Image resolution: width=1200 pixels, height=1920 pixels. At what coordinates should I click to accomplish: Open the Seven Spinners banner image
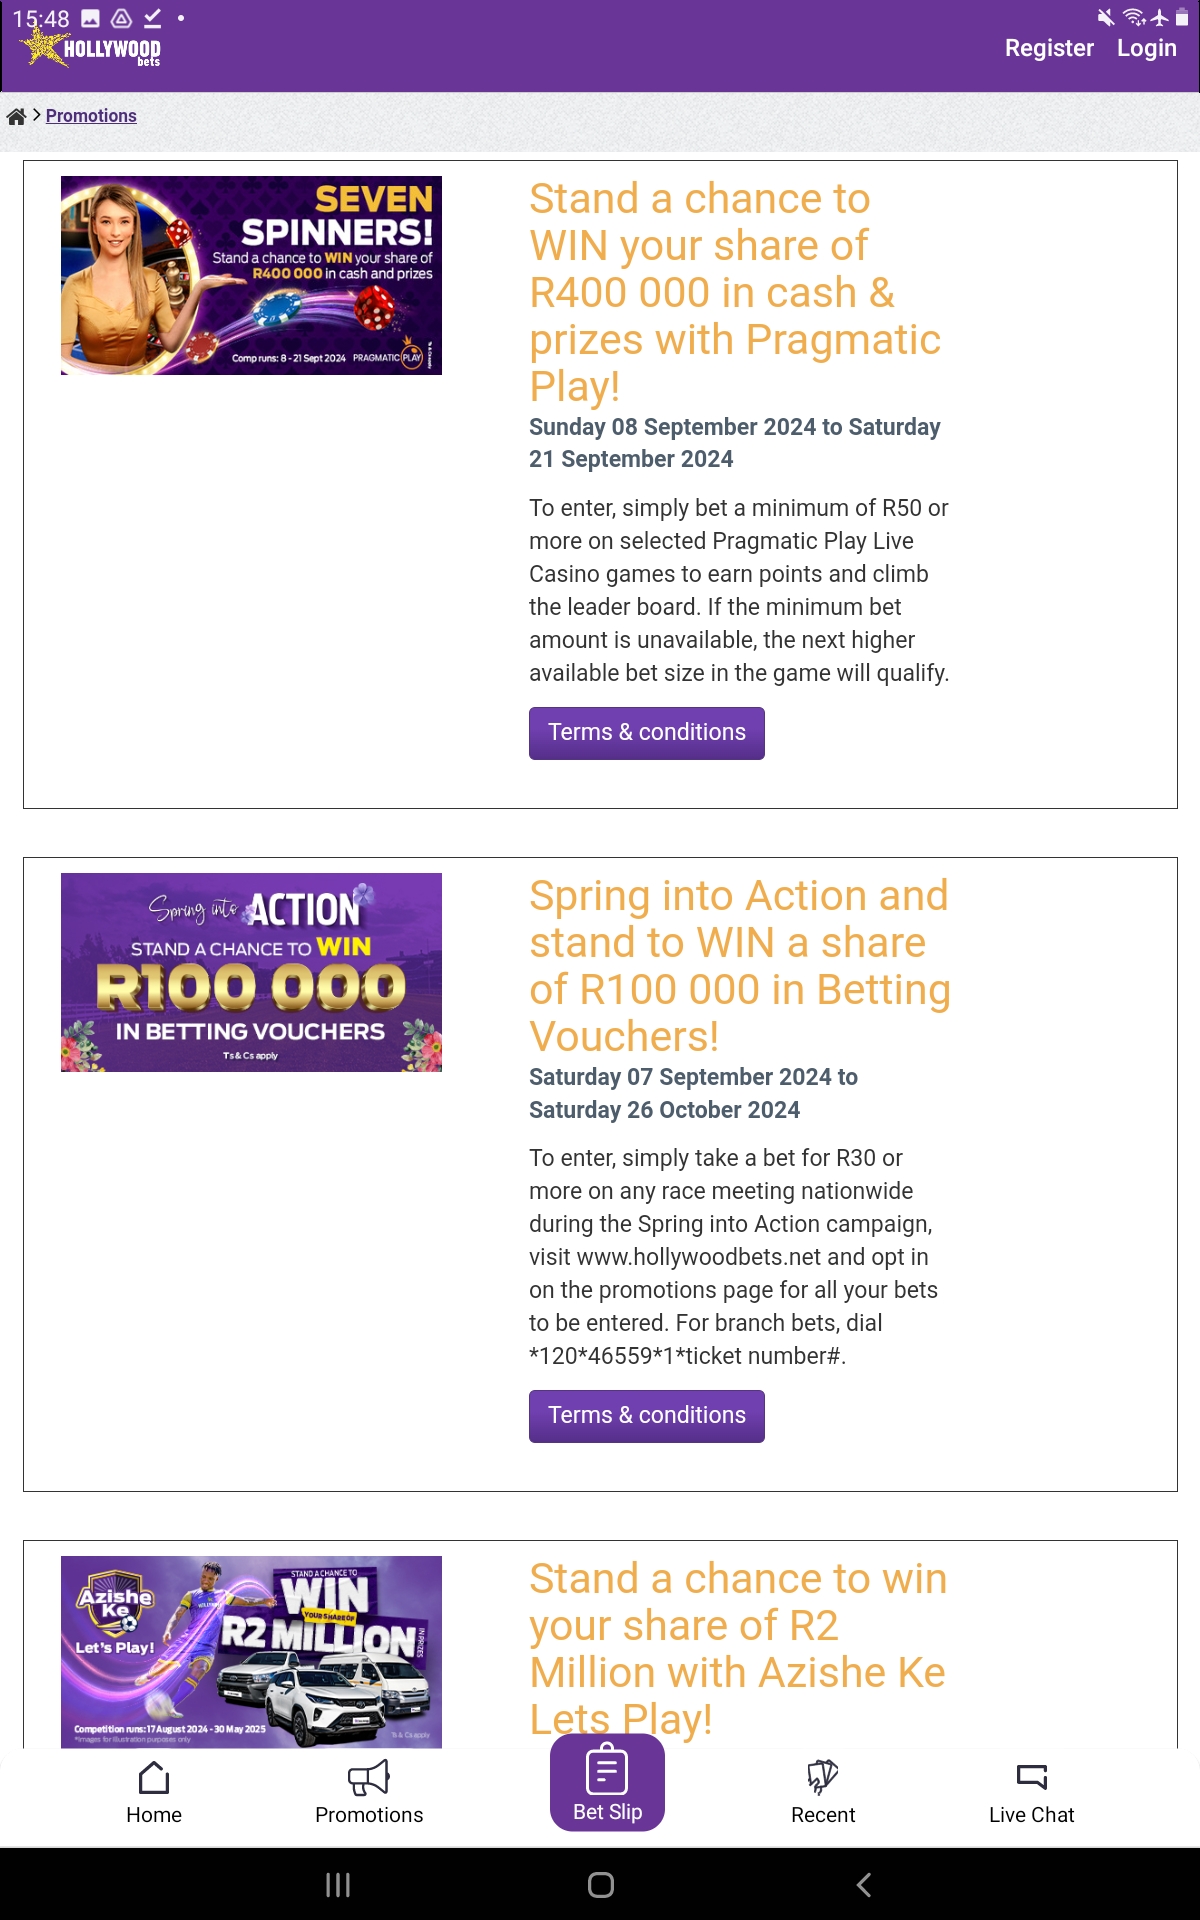pyautogui.click(x=252, y=274)
